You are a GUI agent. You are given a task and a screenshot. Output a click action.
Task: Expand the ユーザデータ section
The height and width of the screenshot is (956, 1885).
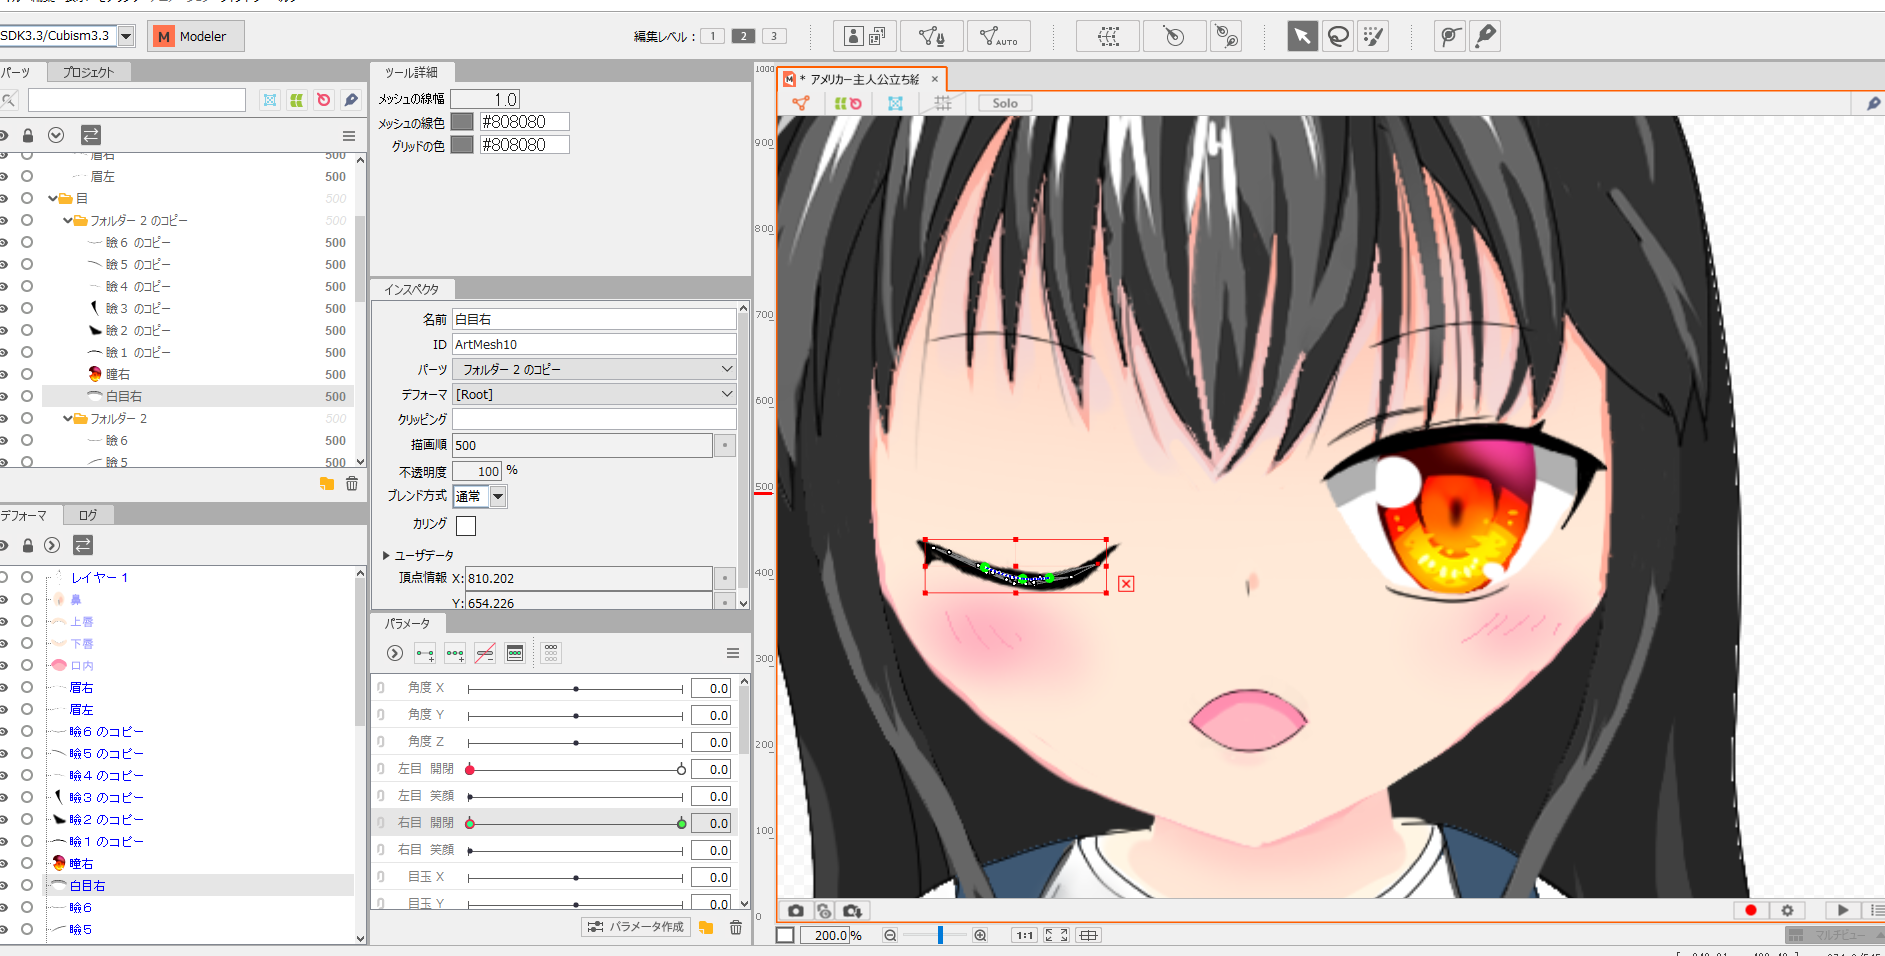pos(386,555)
